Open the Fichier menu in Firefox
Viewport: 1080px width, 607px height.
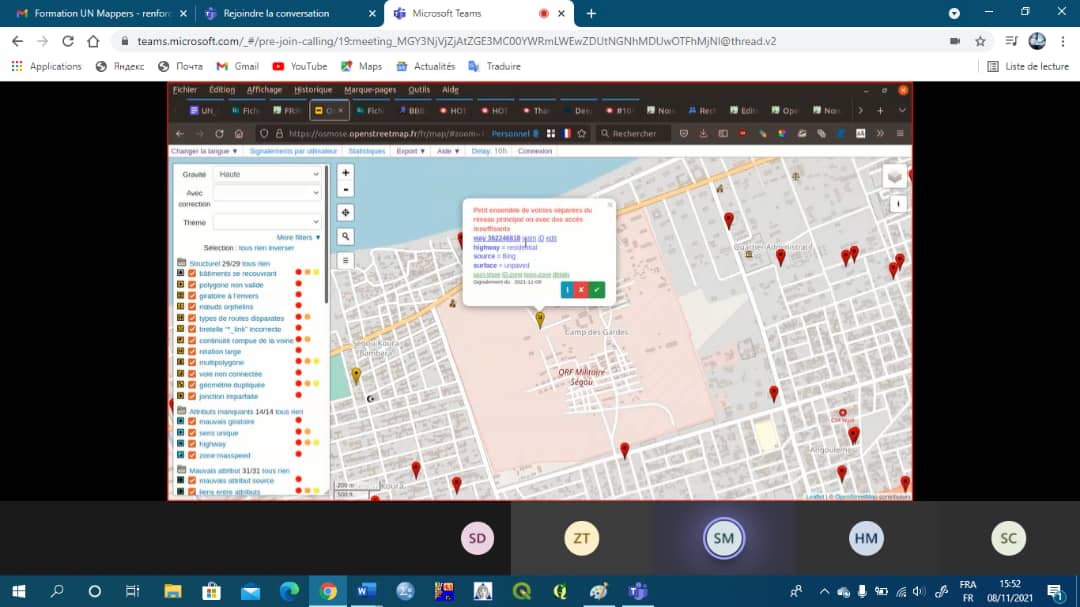(x=185, y=90)
